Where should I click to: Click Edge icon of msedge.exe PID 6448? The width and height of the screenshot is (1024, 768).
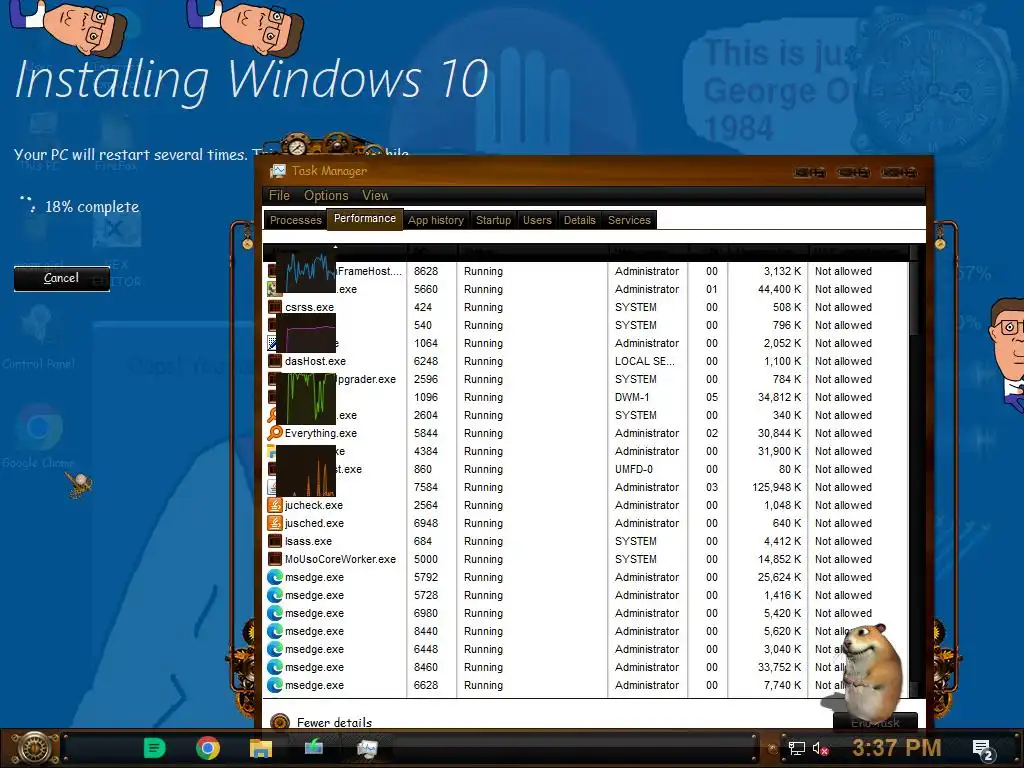(275, 649)
